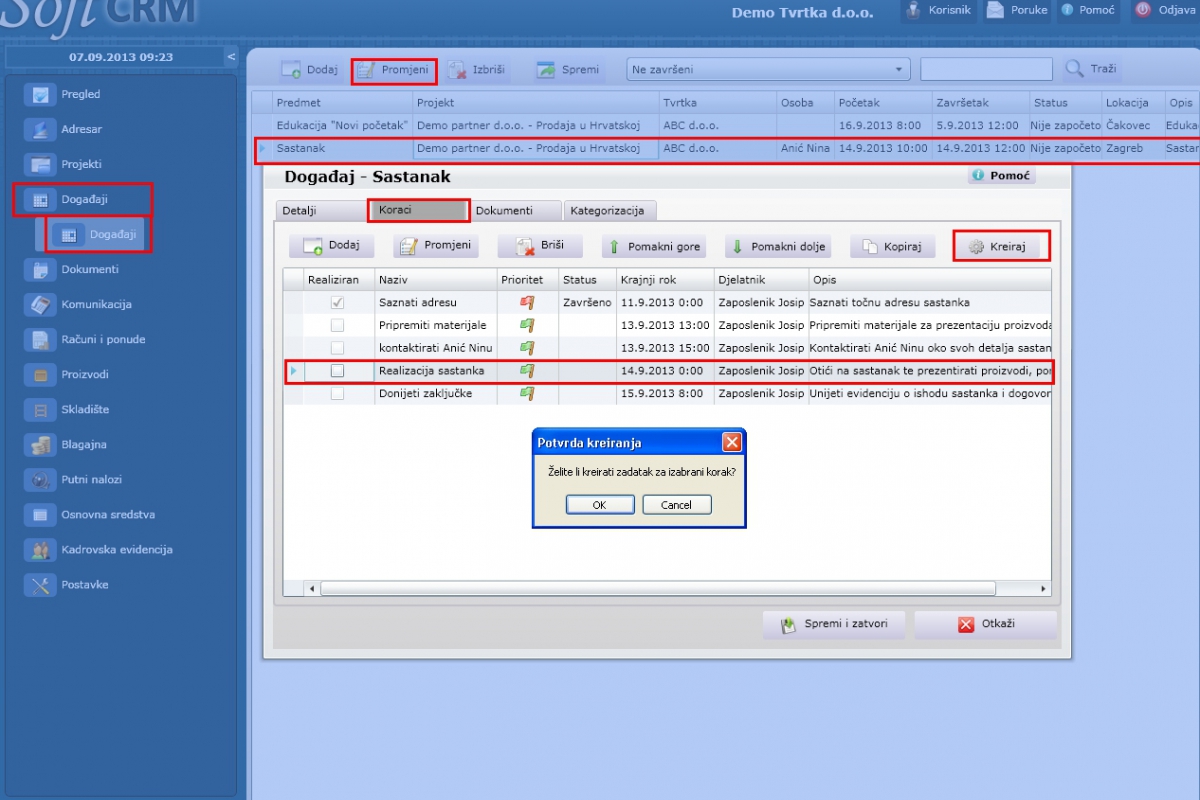The height and width of the screenshot is (800, 1200).
Task: Click the Kreiraj gear button
Action: (1001, 247)
